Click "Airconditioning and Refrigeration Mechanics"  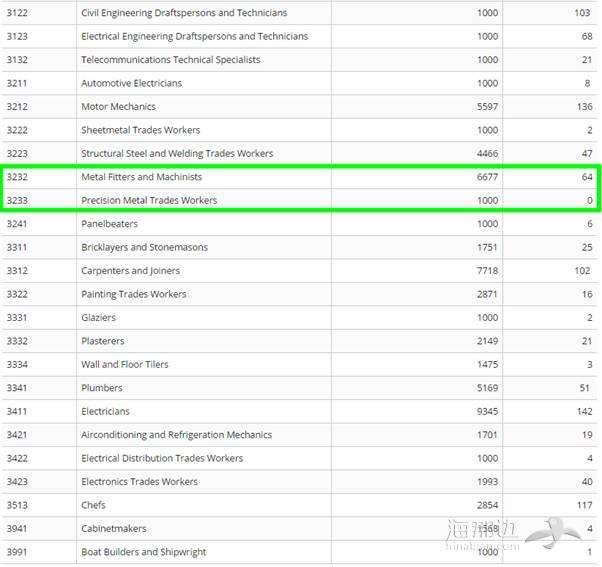177,434
